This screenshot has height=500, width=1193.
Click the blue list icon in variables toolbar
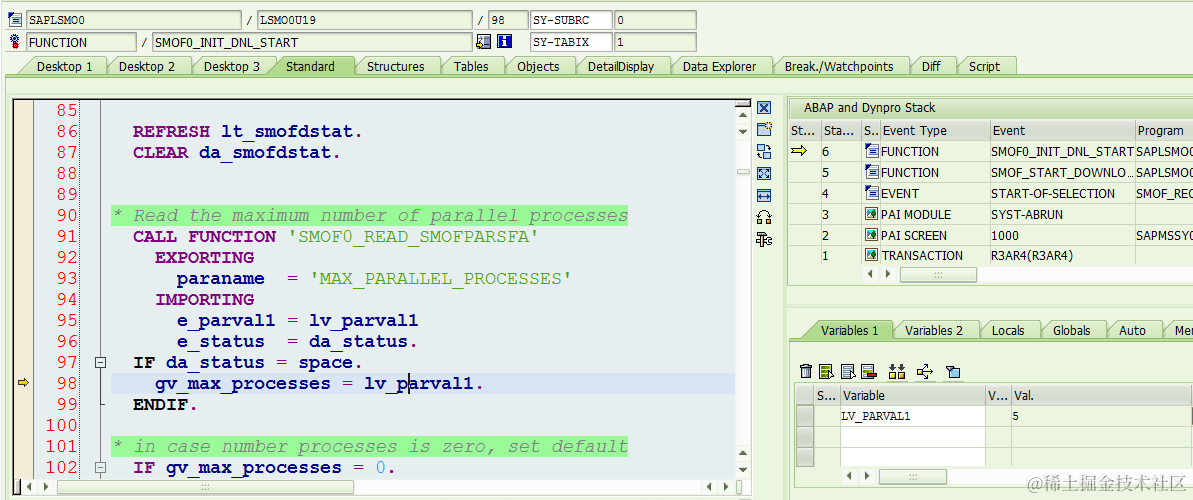848,371
